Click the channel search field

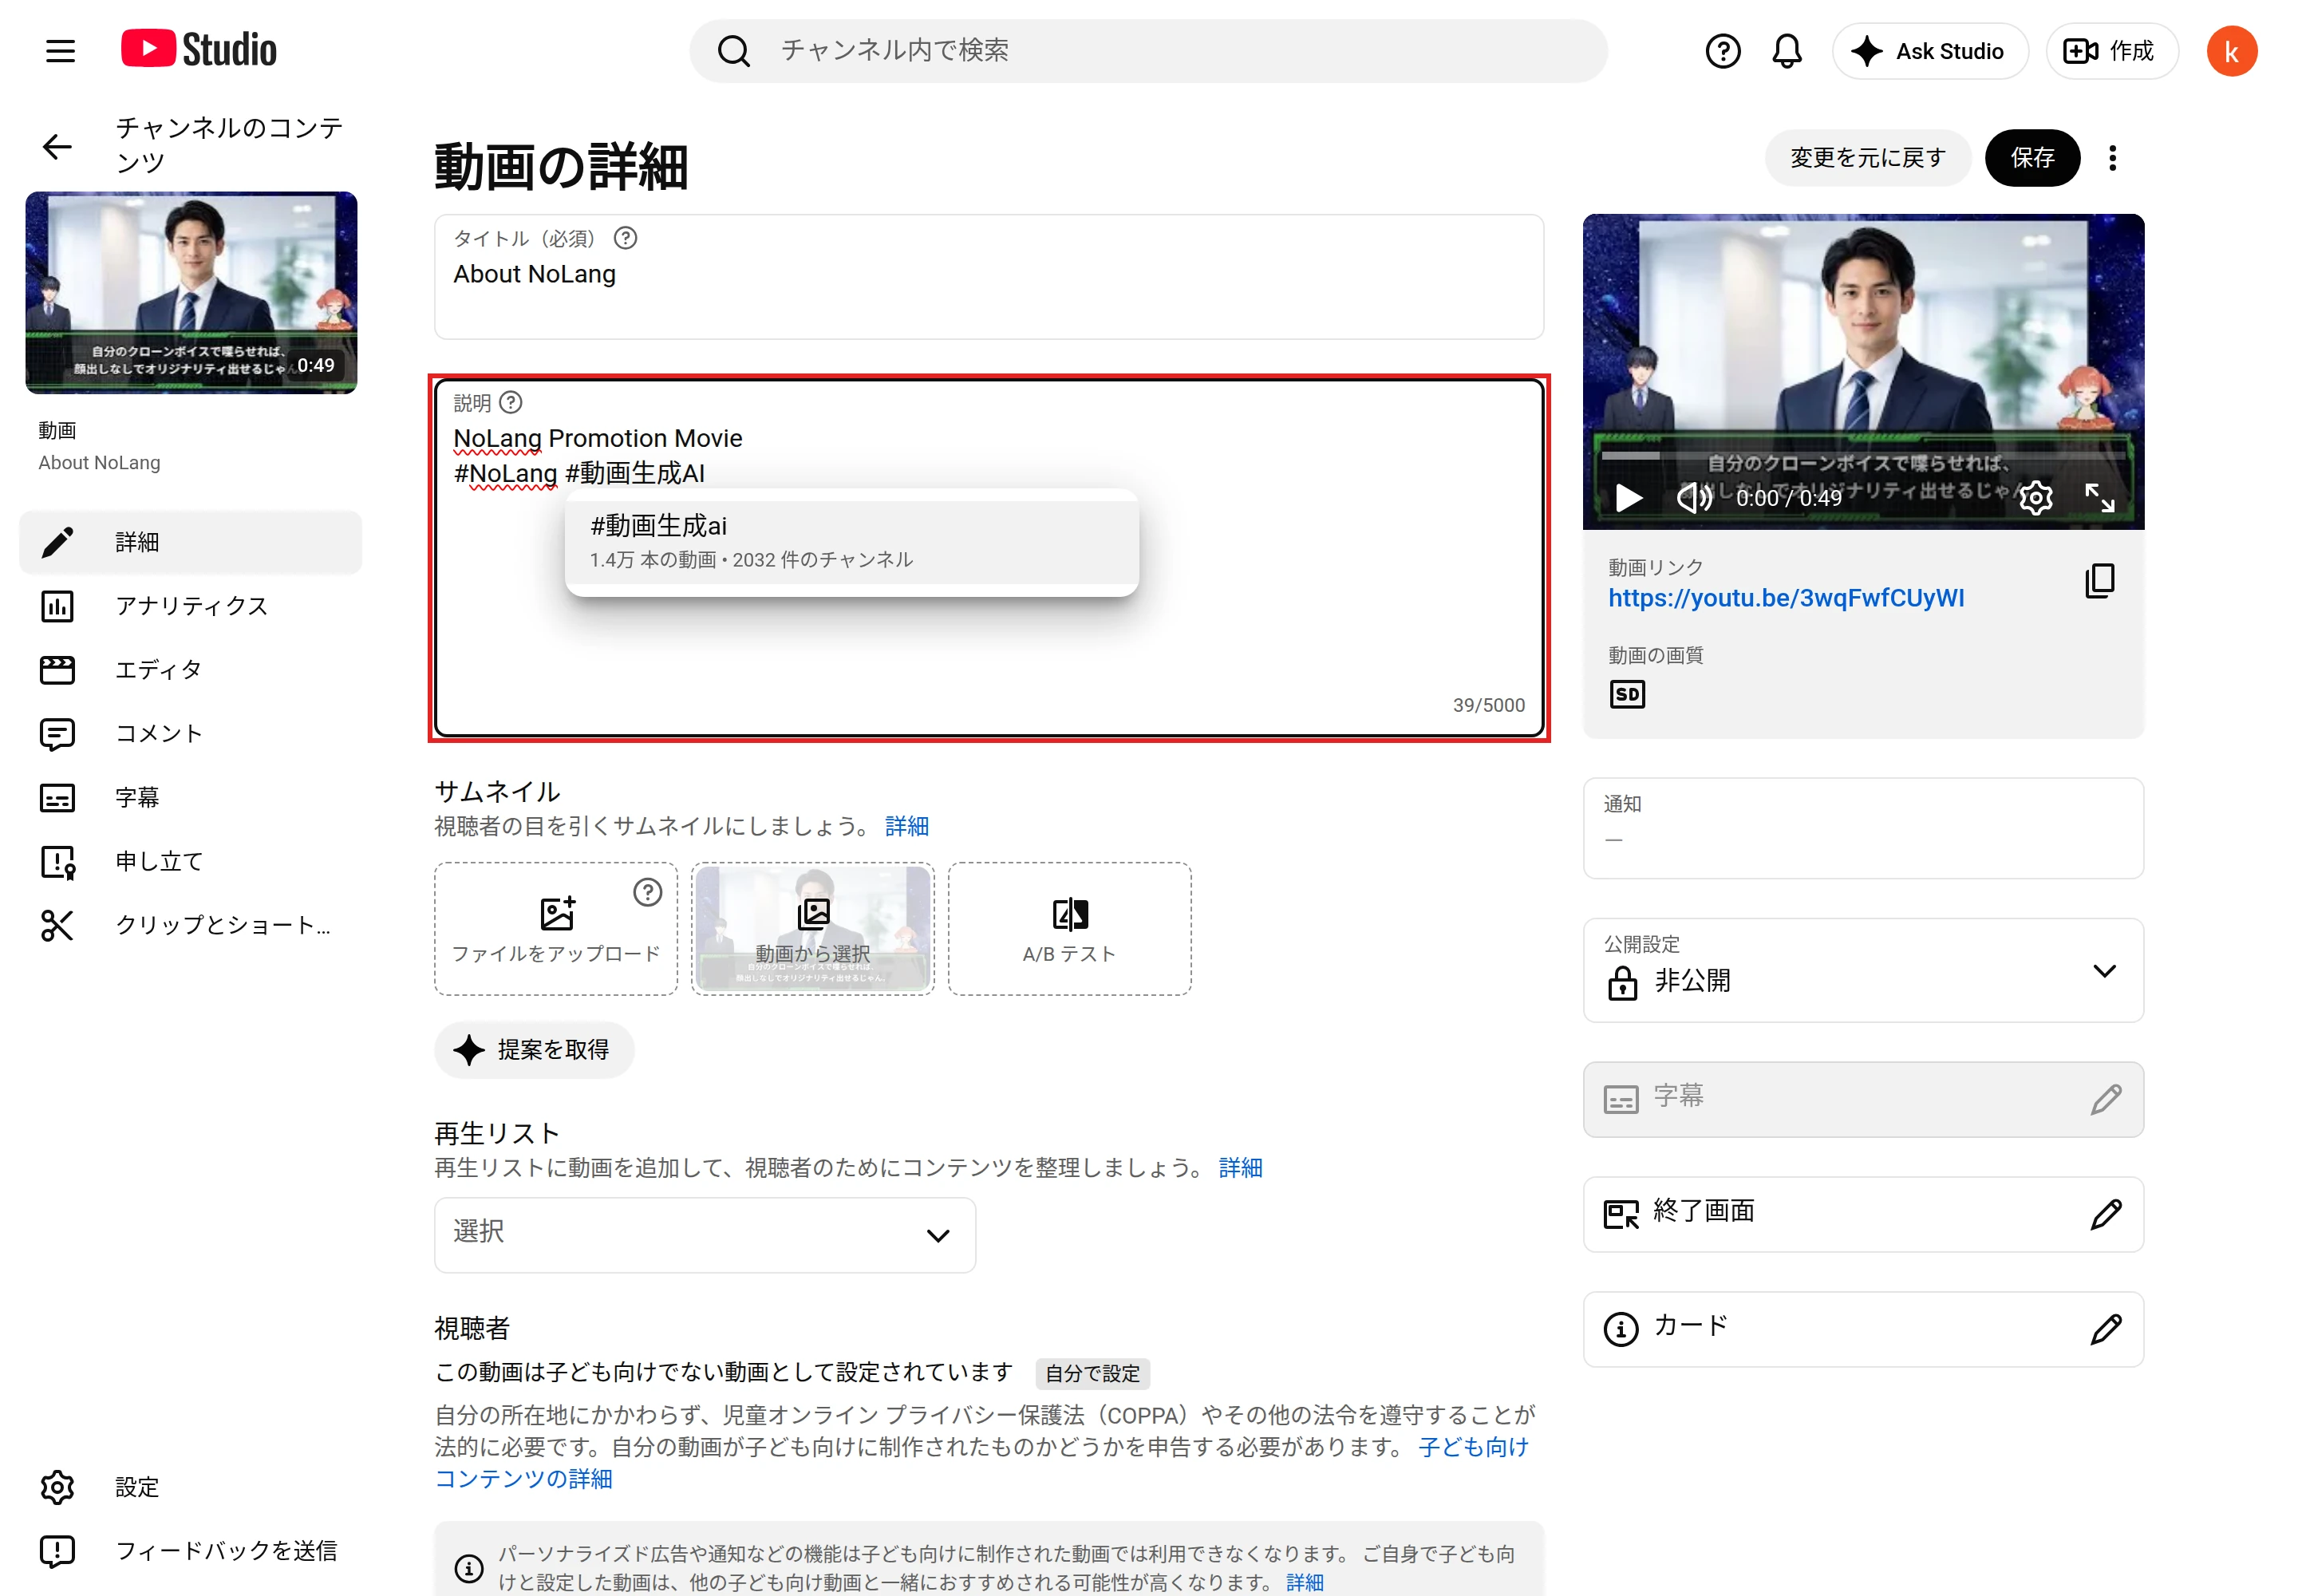[1147, 51]
